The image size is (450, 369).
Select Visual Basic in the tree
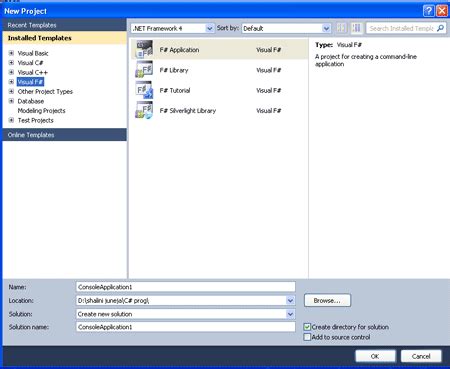point(33,53)
